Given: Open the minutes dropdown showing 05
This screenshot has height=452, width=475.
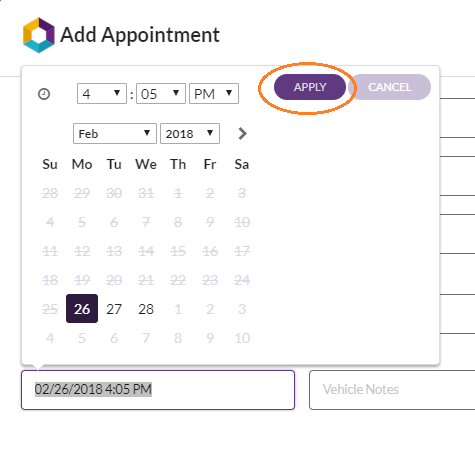Looking at the screenshot, I should [x=161, y=94].
